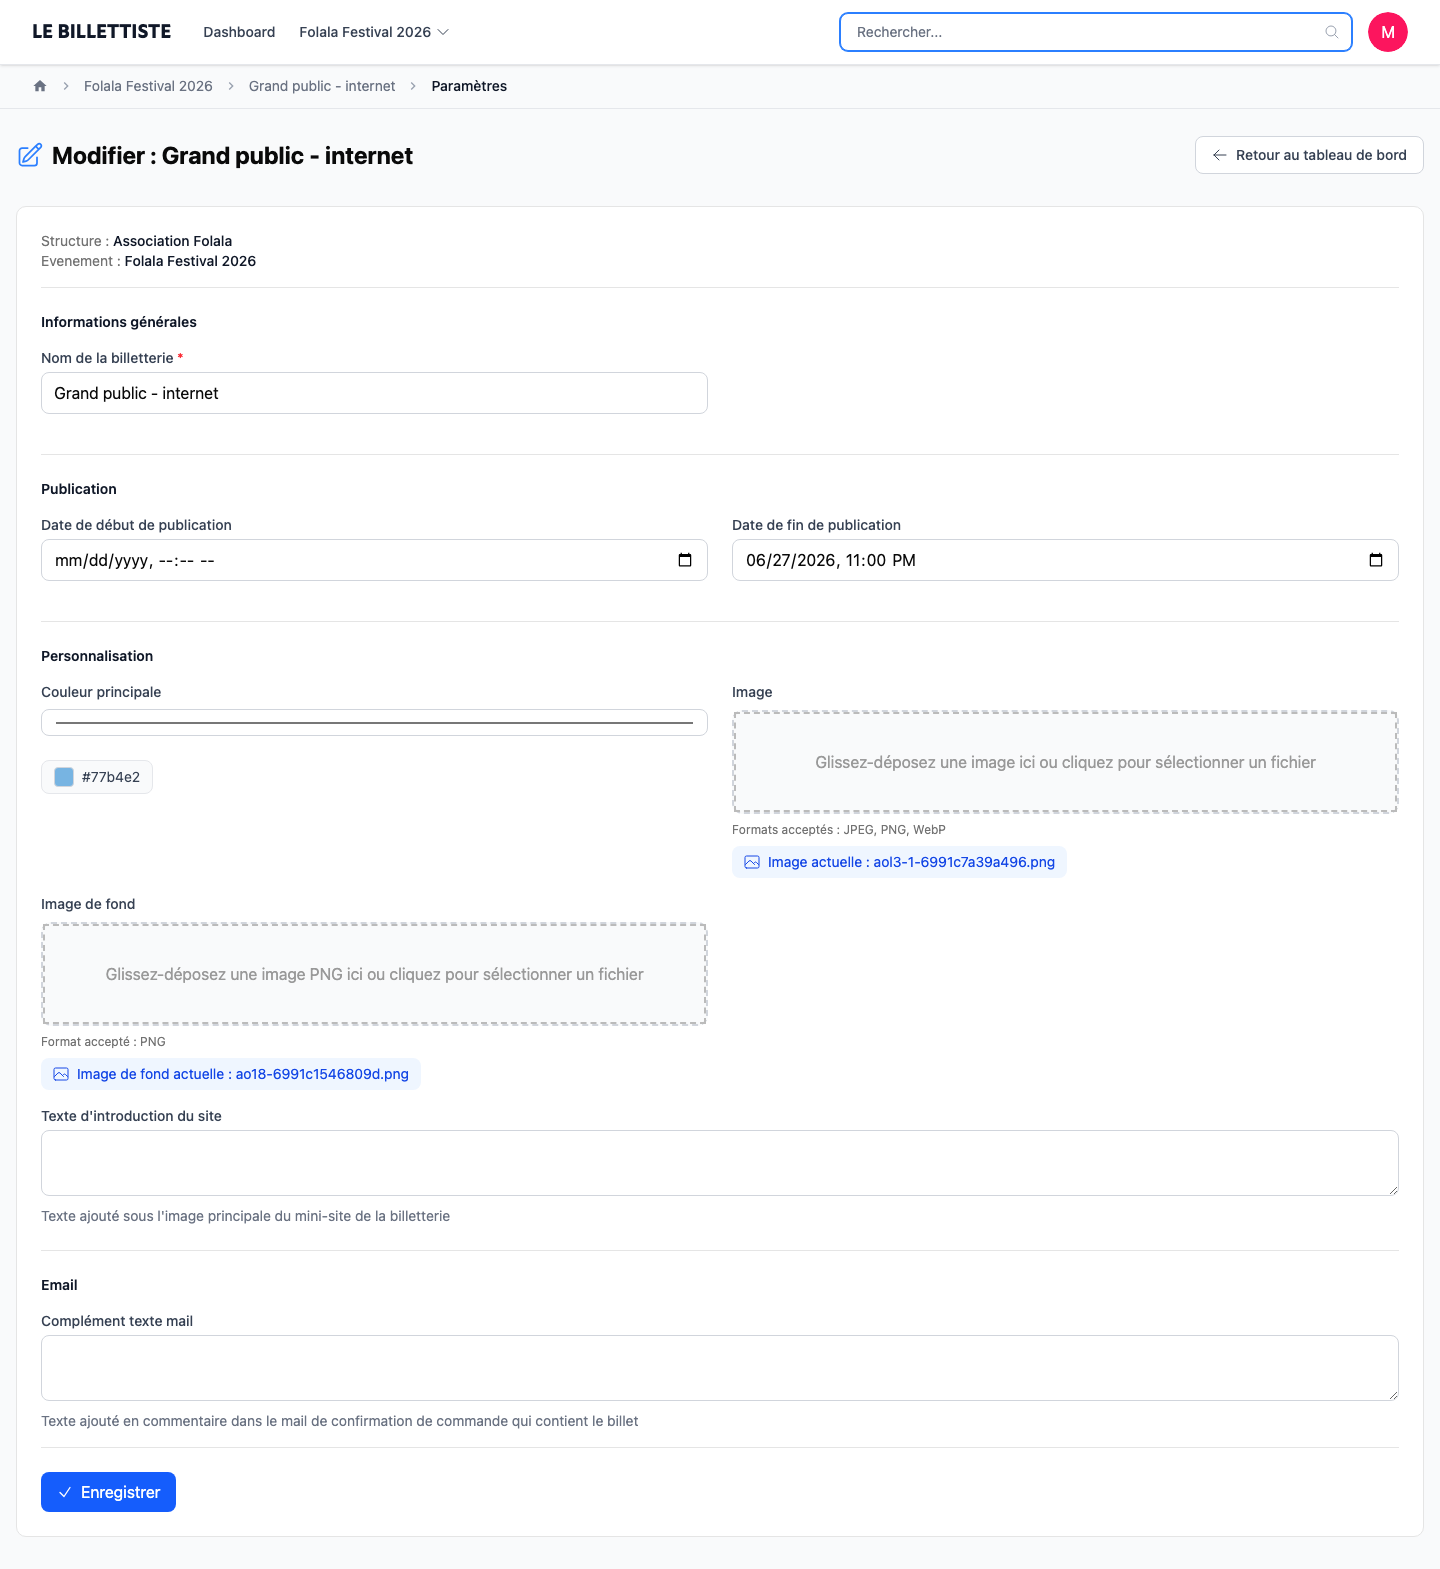Open the Couleur principale color picker bar

374,722
